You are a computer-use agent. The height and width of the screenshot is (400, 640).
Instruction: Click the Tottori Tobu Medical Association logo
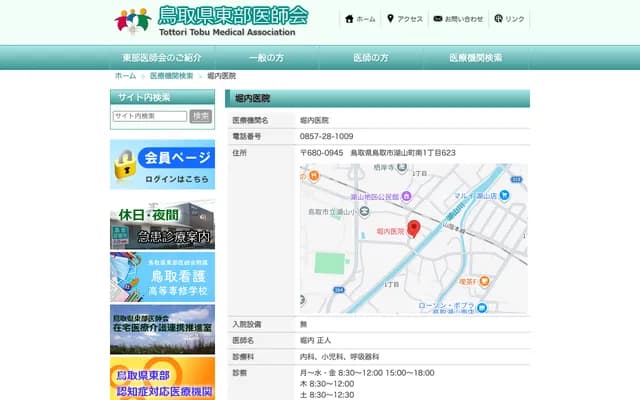coord(211,21)
